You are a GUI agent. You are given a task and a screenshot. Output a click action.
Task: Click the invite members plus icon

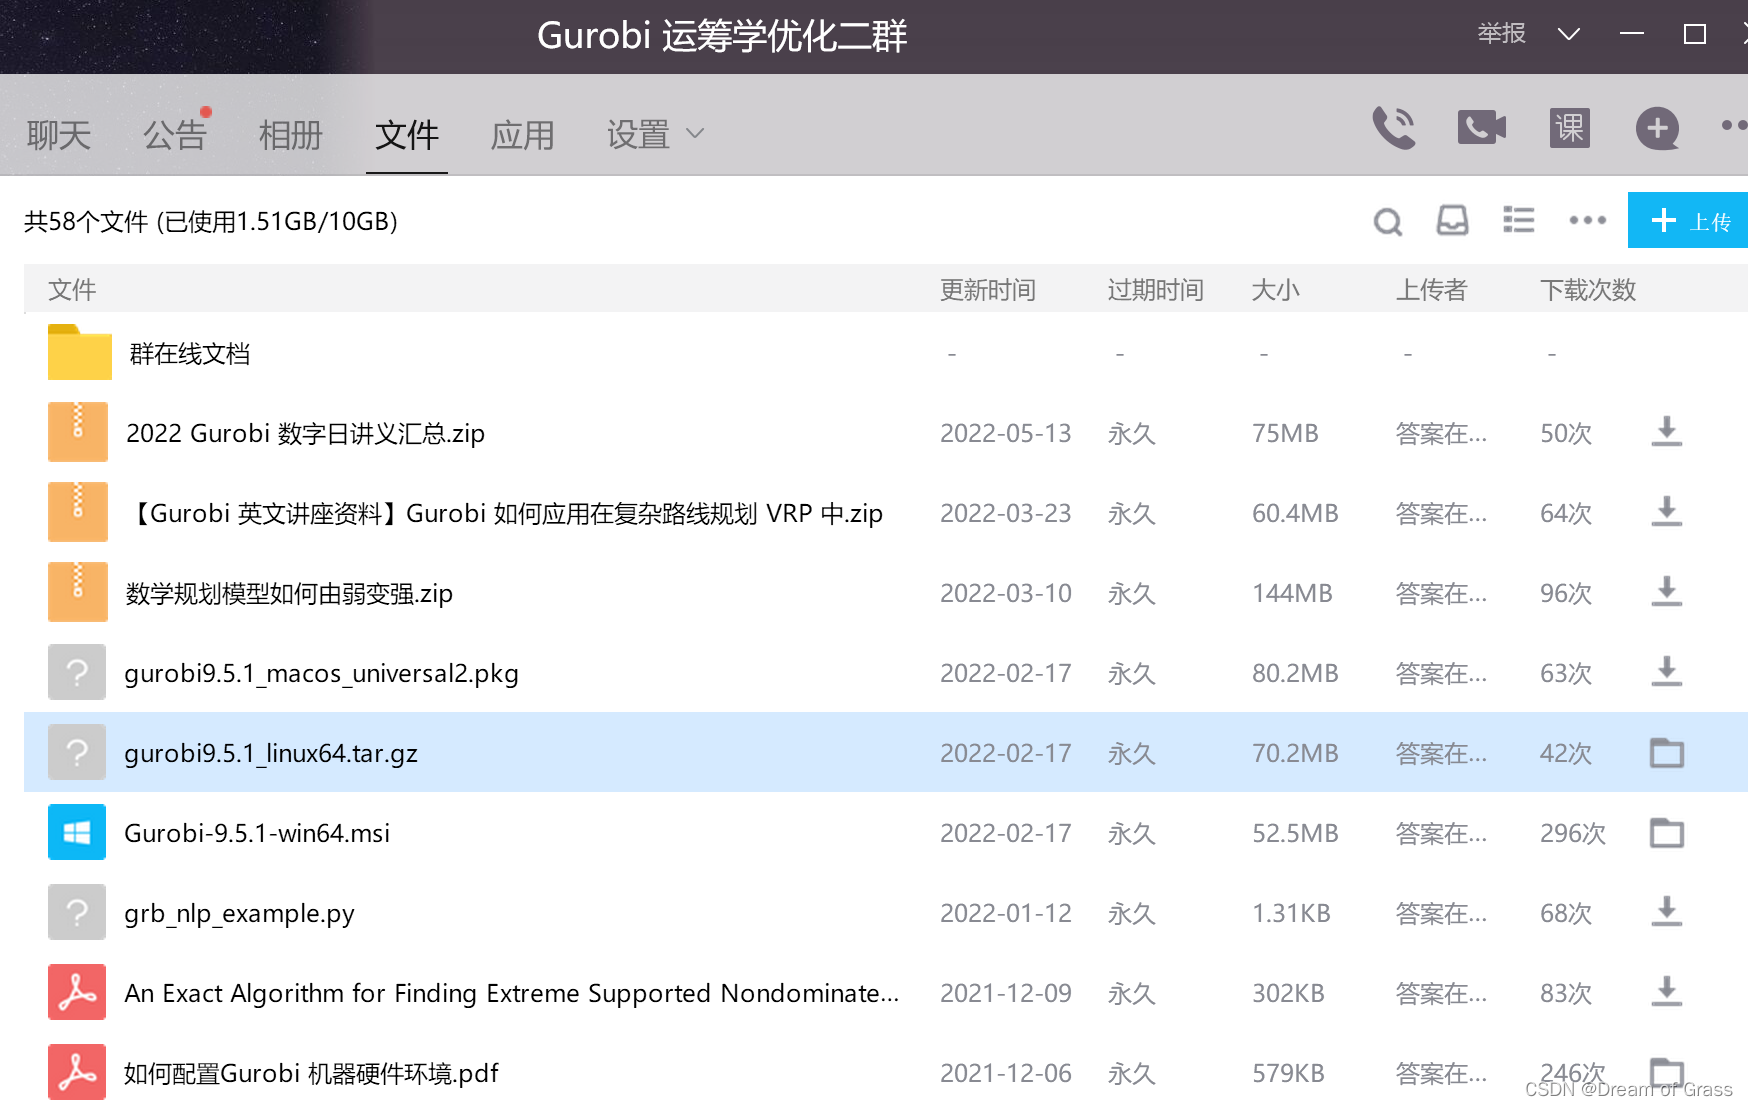pos(1657,128)
